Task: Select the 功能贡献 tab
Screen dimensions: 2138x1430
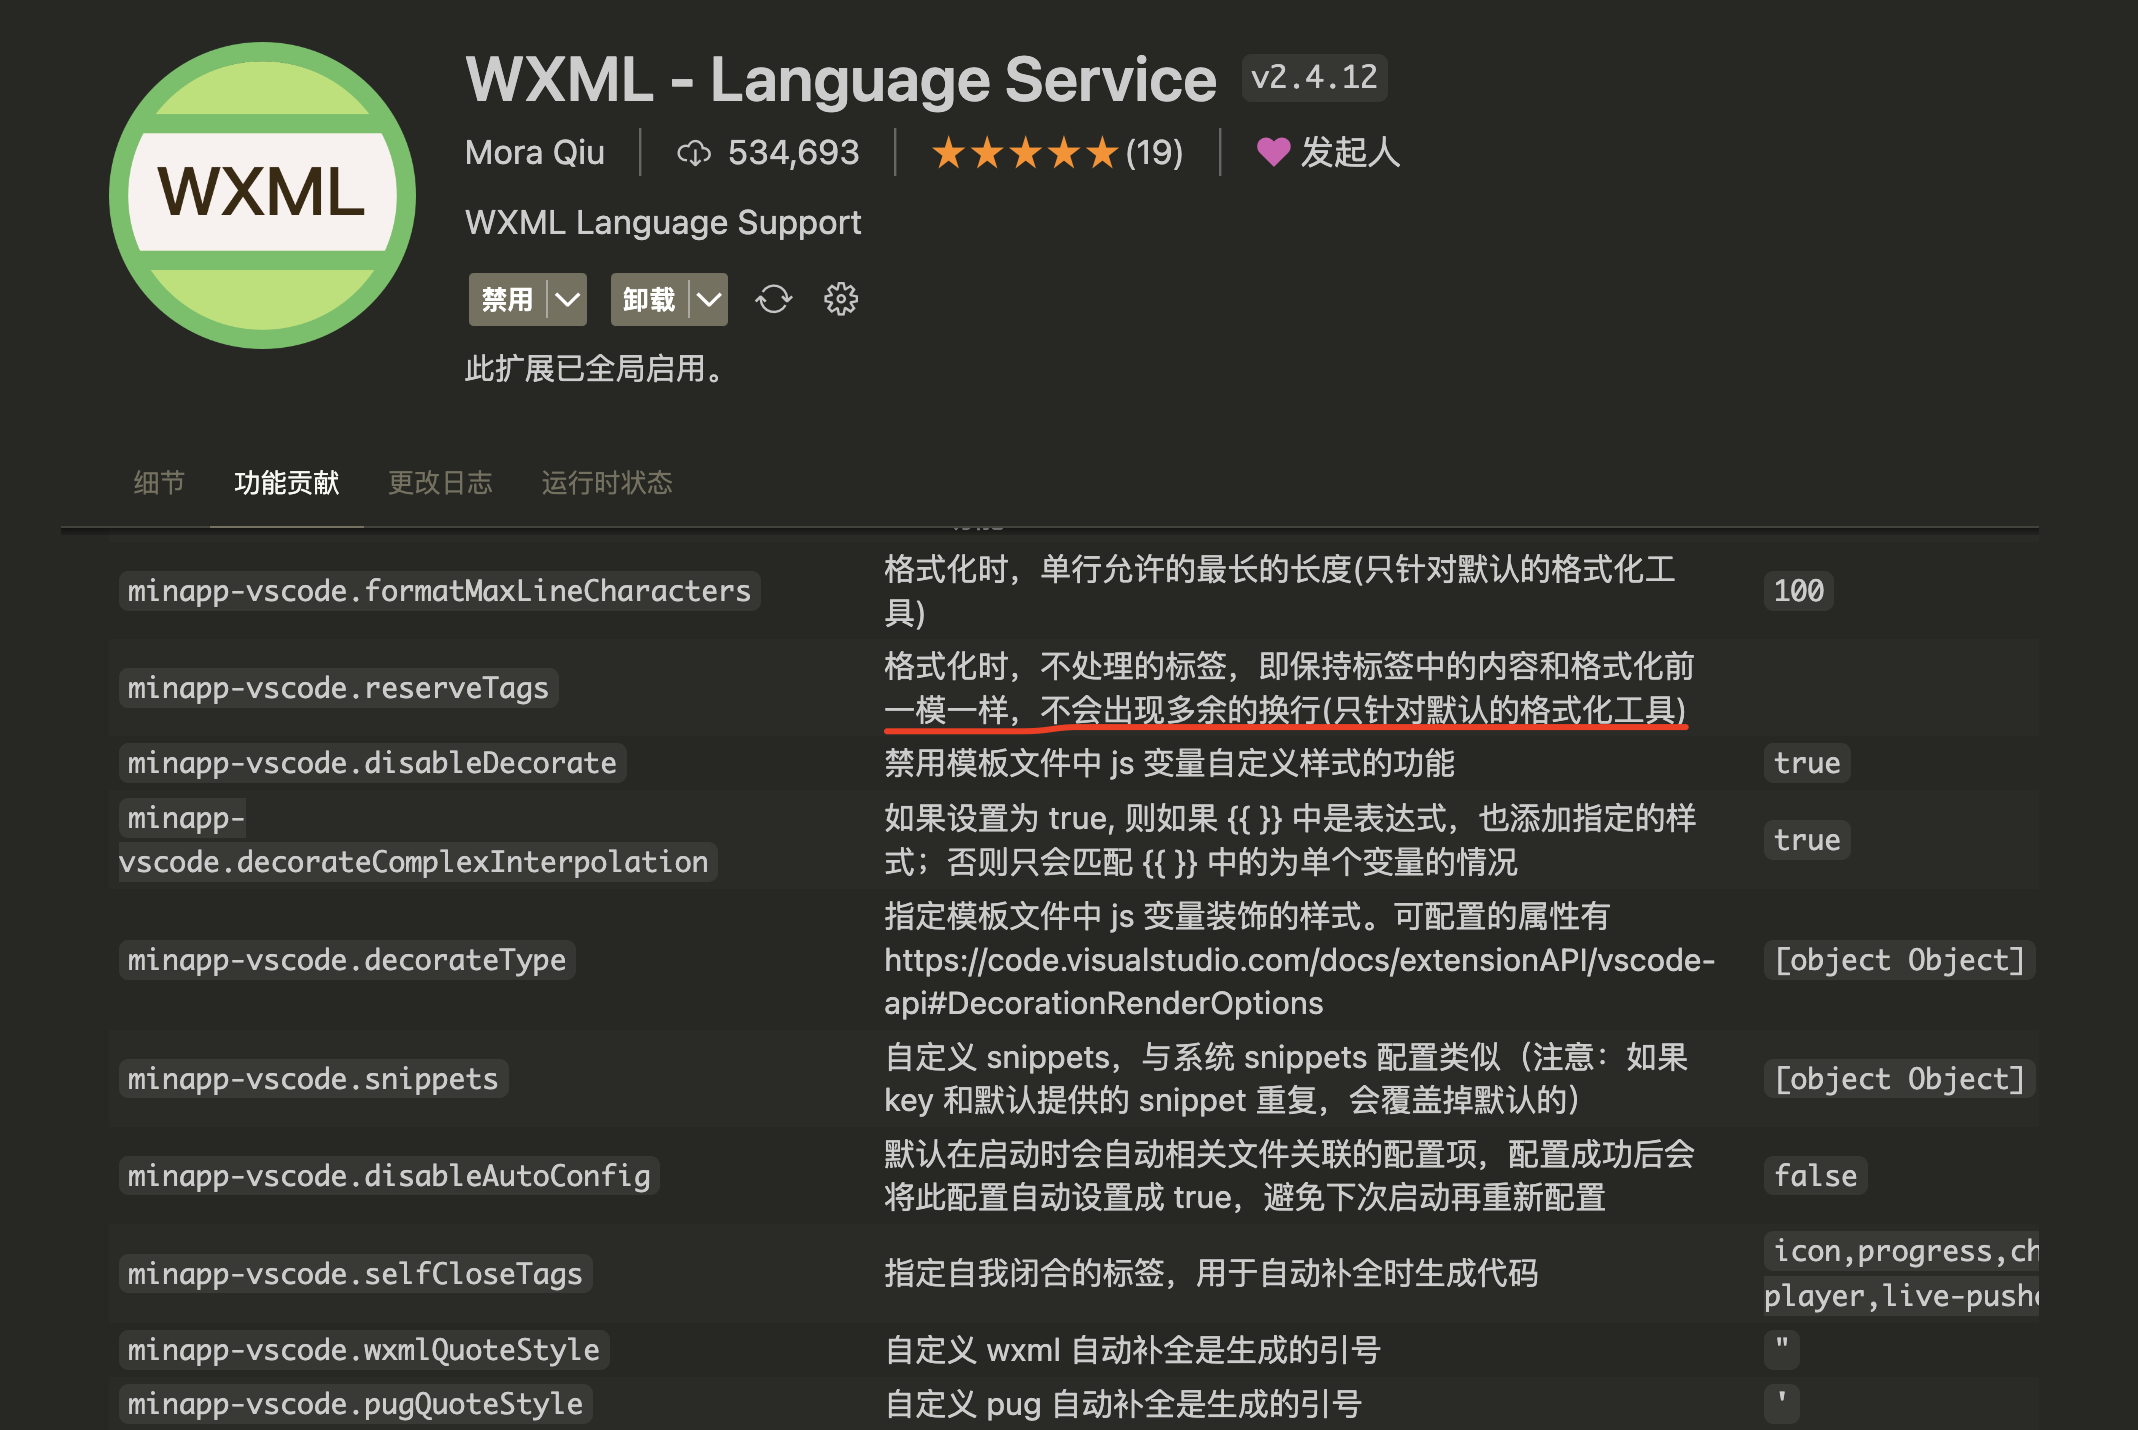Action: tap(286, 483)
